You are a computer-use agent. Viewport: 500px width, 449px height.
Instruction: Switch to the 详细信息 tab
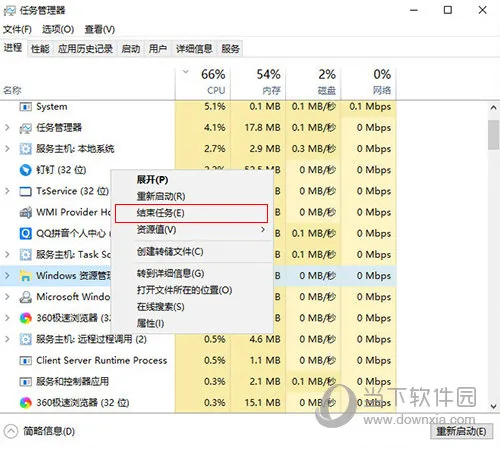(x=194, y=49)
